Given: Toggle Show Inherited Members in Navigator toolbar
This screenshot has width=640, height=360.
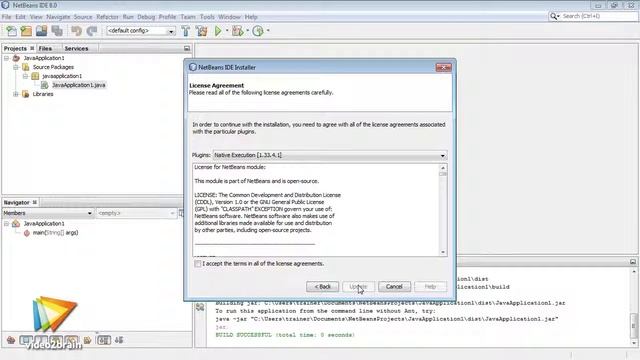Looking at the screenshot, I should 11,340.
